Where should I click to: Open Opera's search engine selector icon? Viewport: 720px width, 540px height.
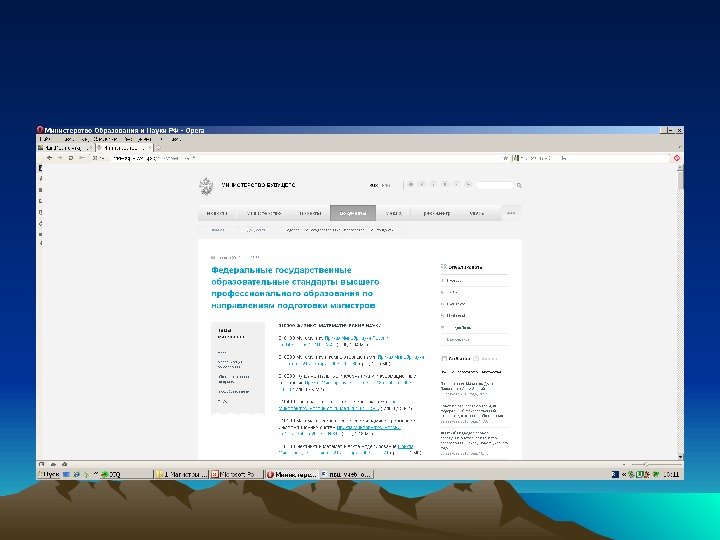tap(516, 158)
